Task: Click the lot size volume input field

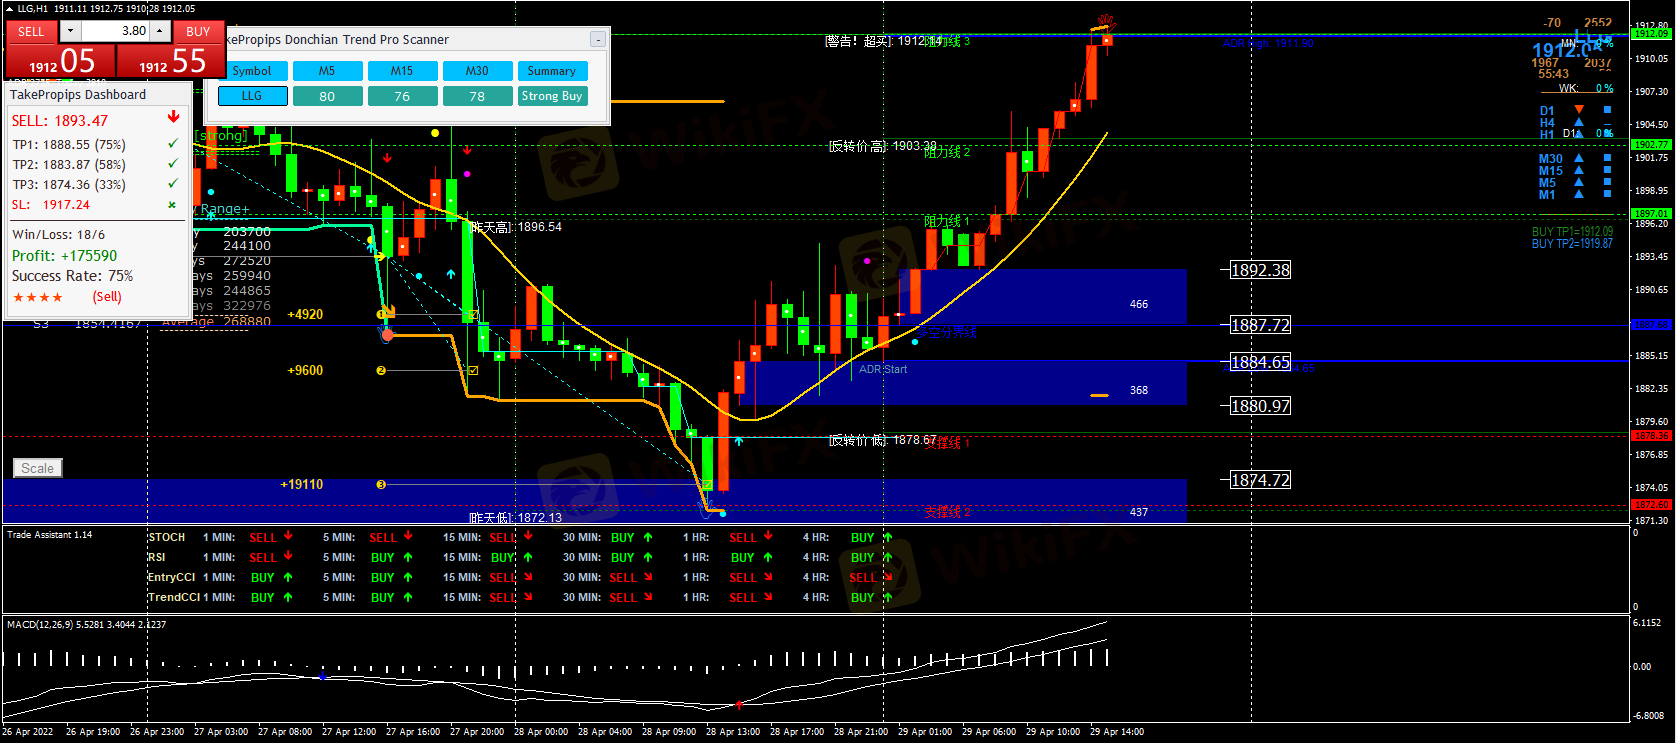Action: (x=115, y=31)
